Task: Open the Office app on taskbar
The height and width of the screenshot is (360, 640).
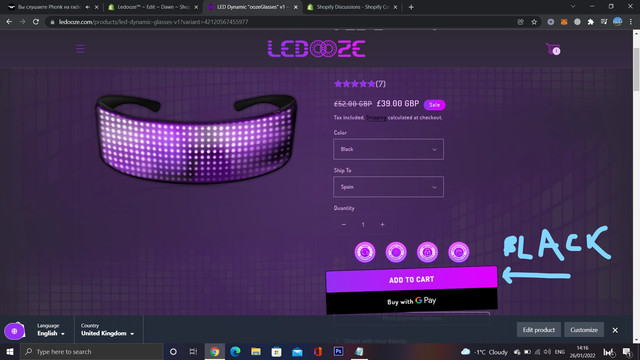Action: click(x=318, y=351)
